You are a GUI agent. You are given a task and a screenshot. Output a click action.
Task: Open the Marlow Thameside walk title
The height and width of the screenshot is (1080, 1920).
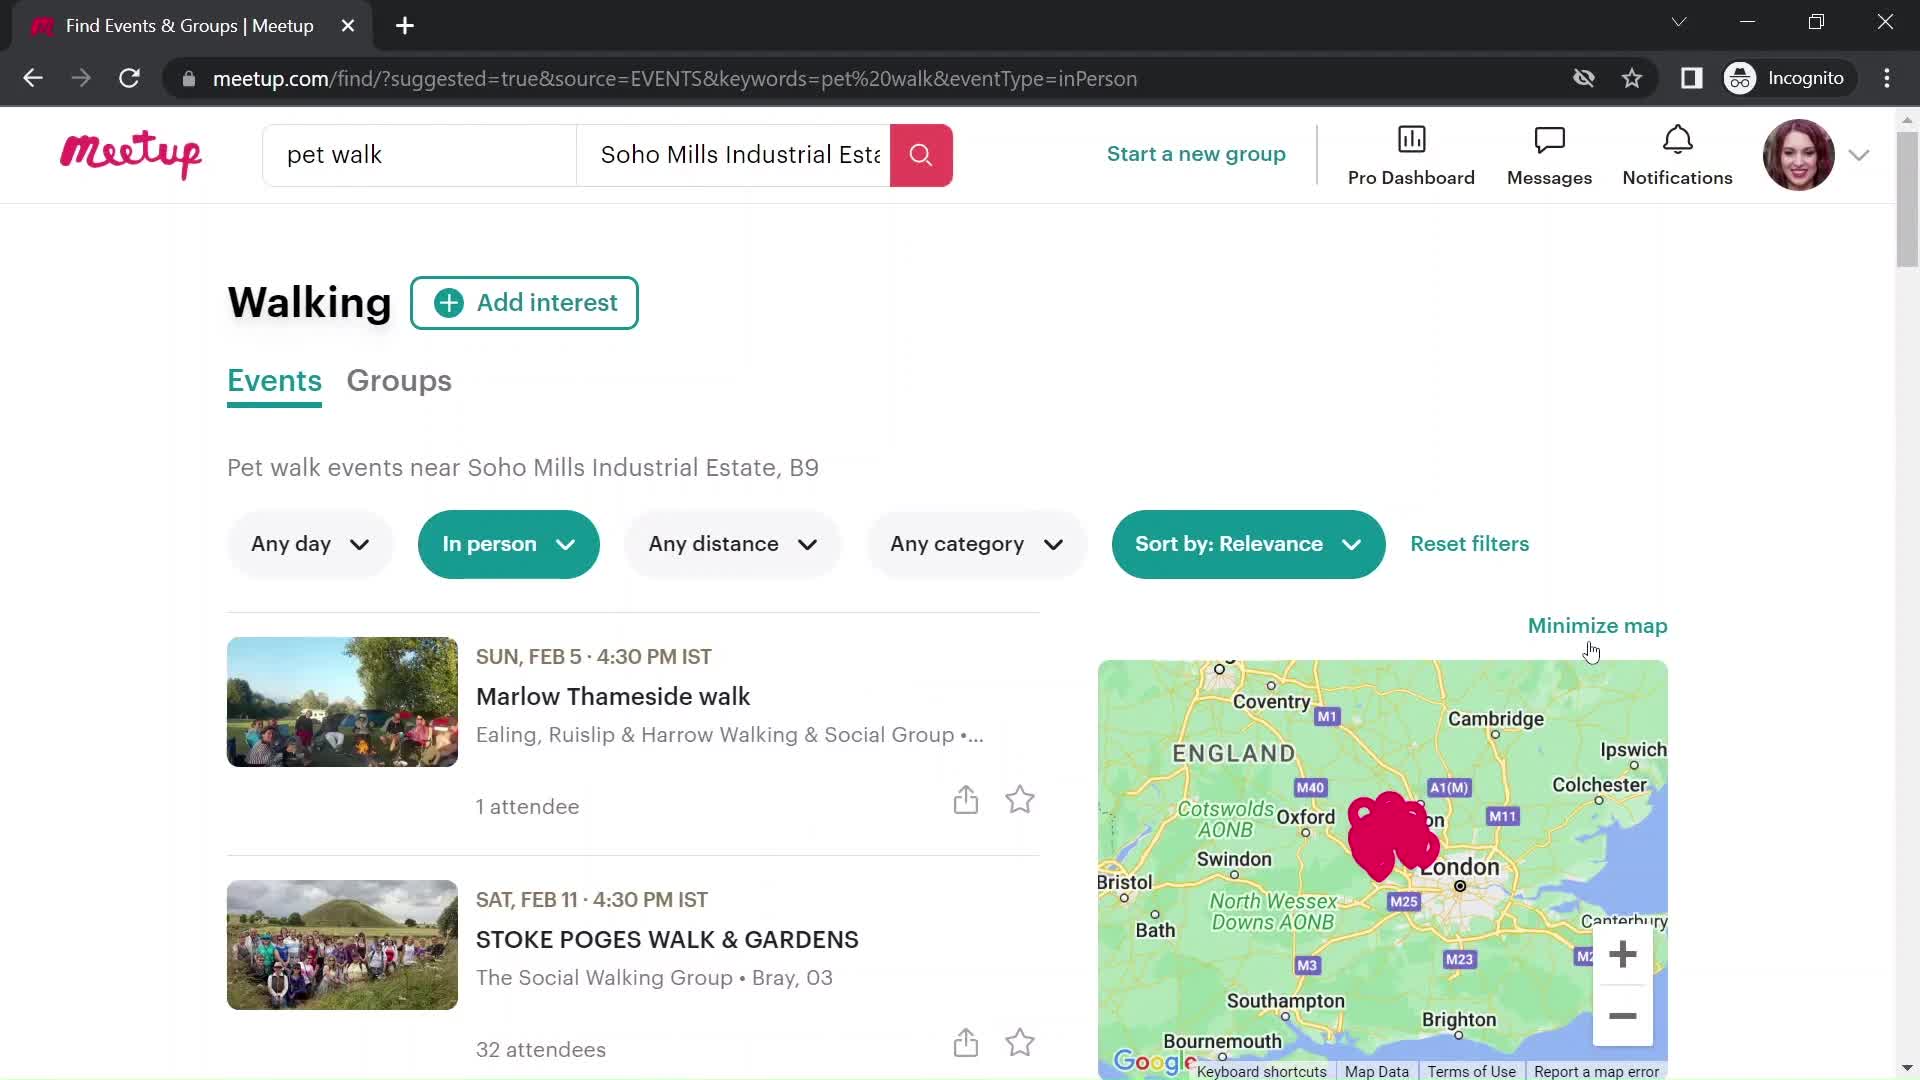point(613,697)
